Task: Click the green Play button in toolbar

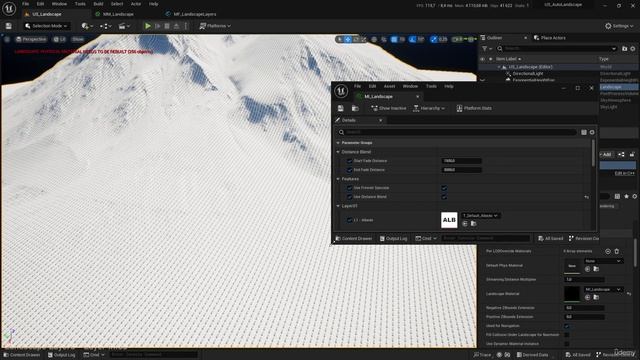Action: coord(148,26)
